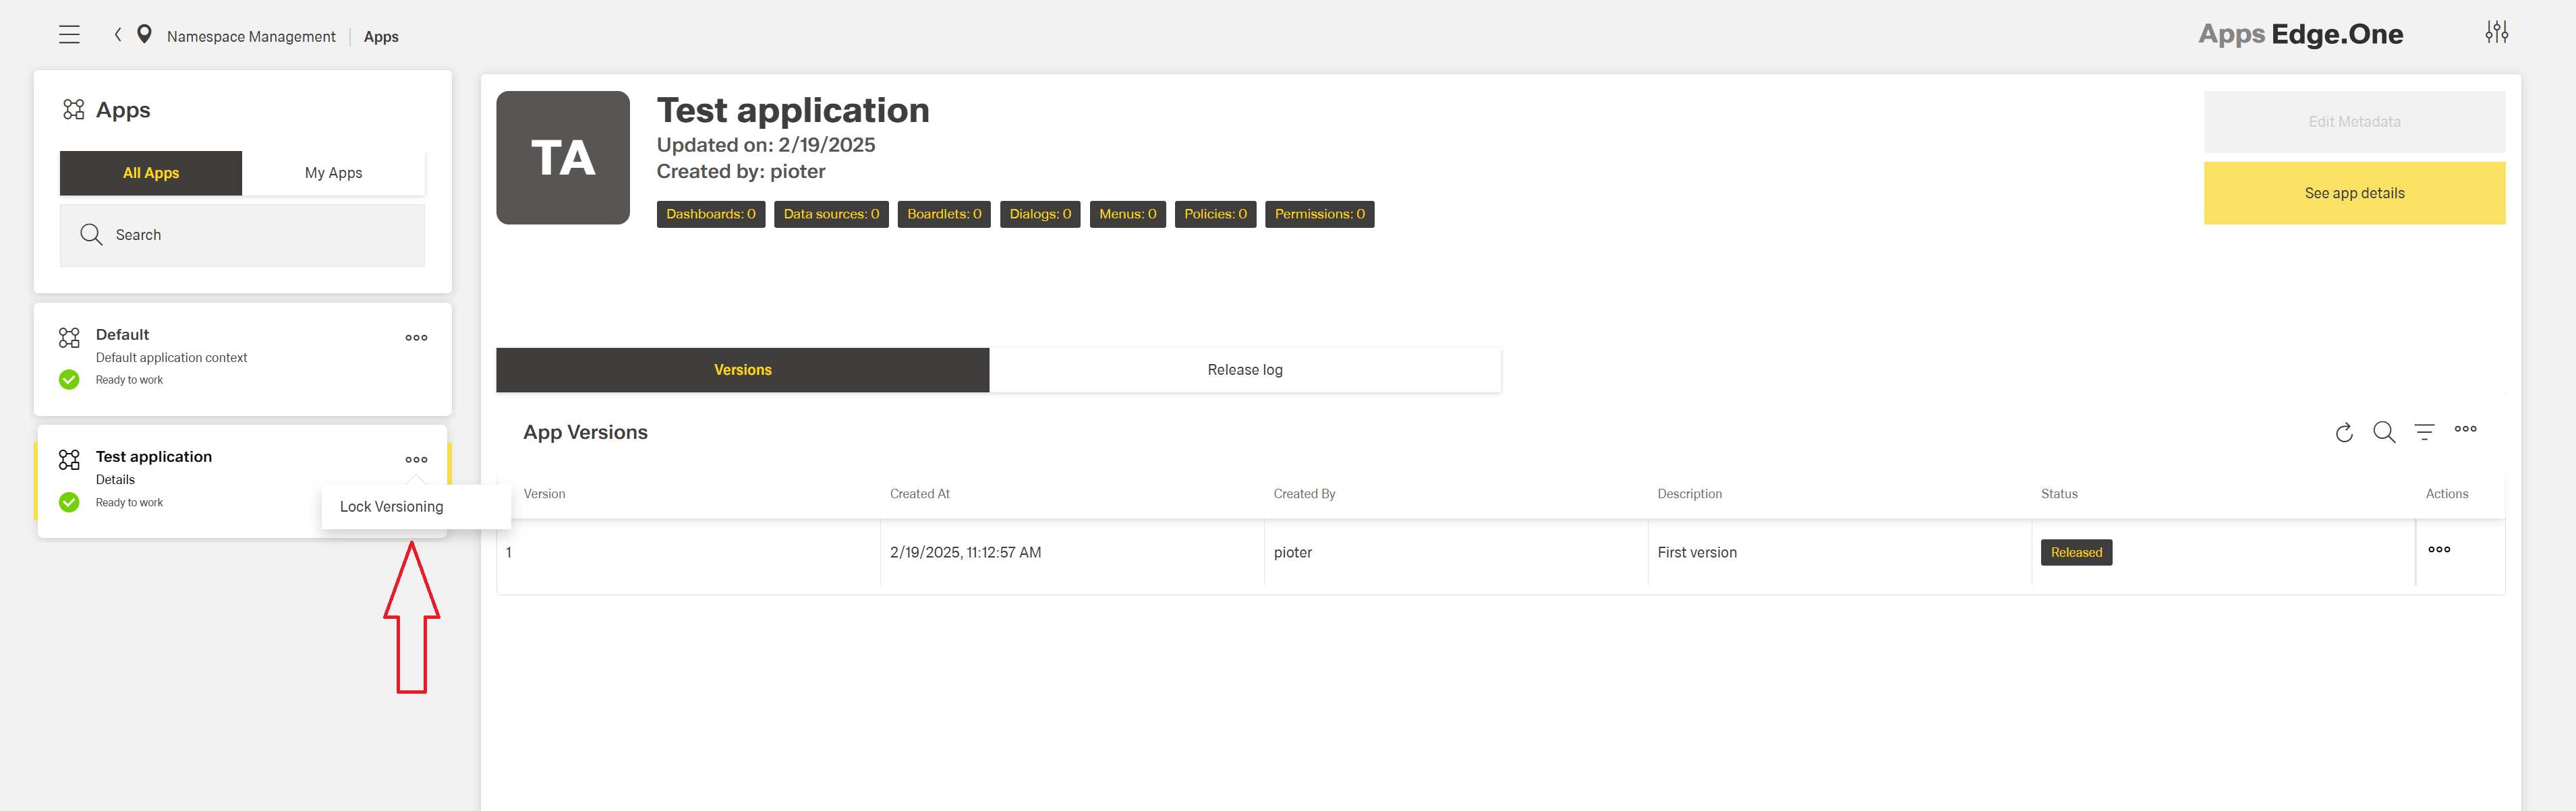This screenshot has height=811, width=2576.
Task: Click the back arrow next to breadcrumbs
Action: pos(117,33)
